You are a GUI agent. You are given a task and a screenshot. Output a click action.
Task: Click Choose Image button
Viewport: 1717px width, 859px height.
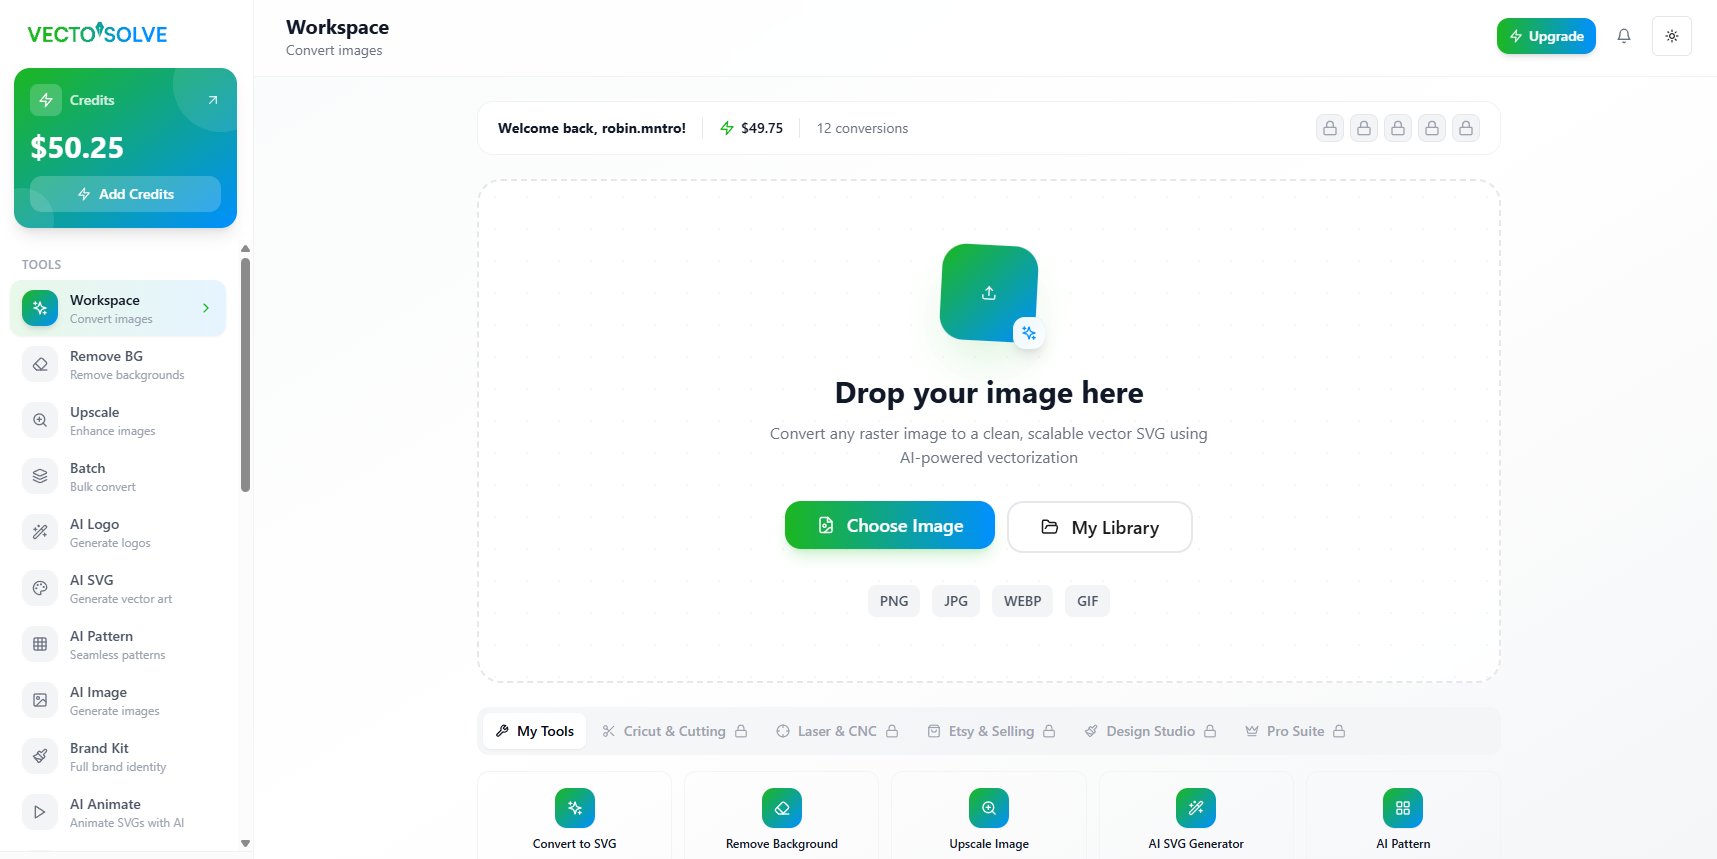click(890, 525)
